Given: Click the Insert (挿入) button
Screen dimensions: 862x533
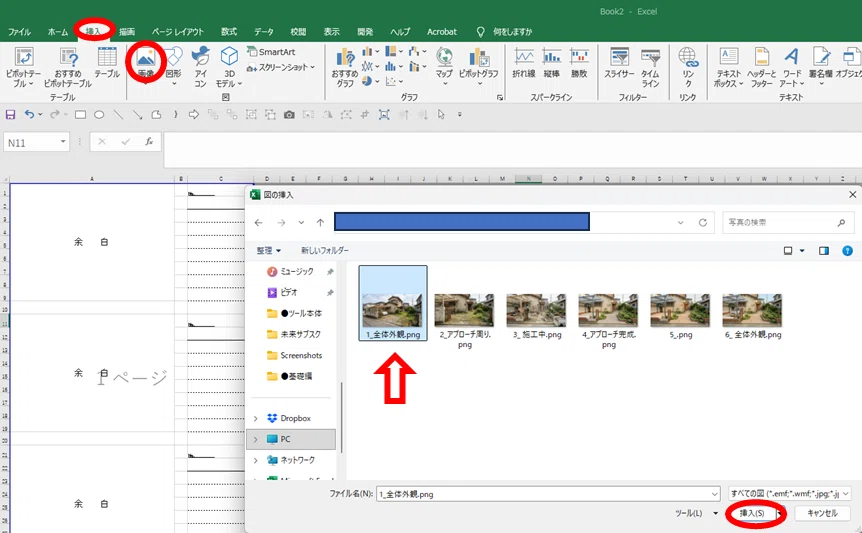Looking at the screenshot, I should [752, 513].
